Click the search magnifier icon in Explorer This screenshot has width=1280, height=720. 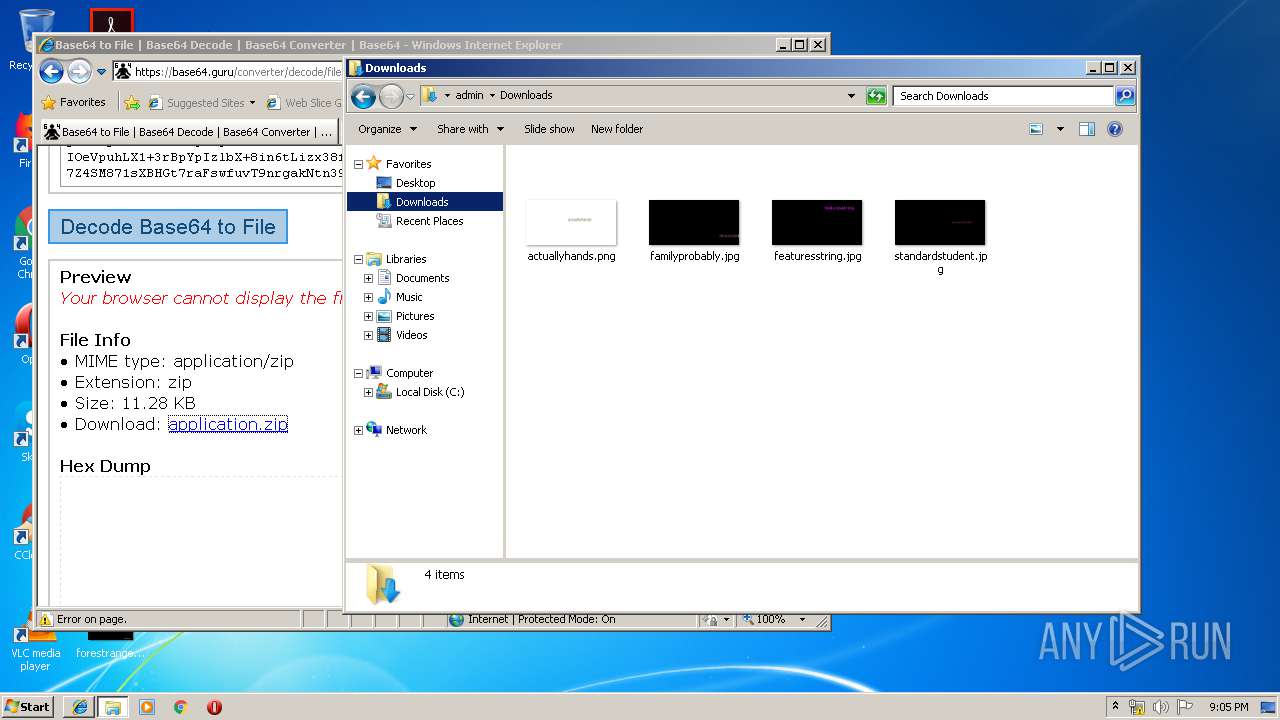point(1124,96)
